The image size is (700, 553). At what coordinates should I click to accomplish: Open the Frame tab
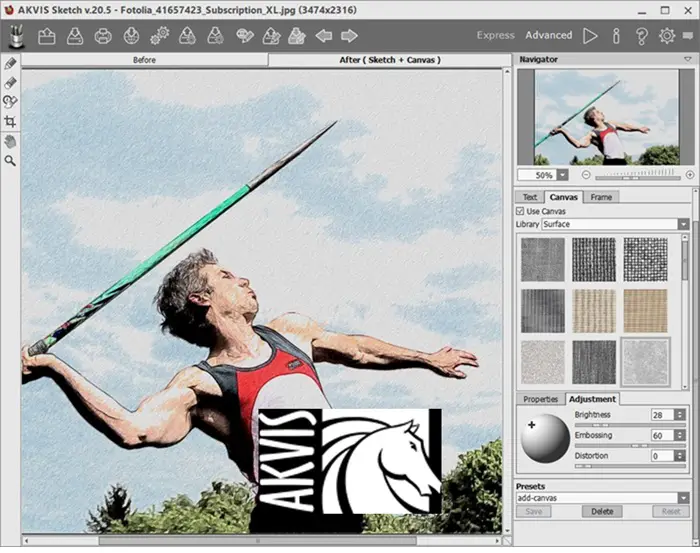601,197
